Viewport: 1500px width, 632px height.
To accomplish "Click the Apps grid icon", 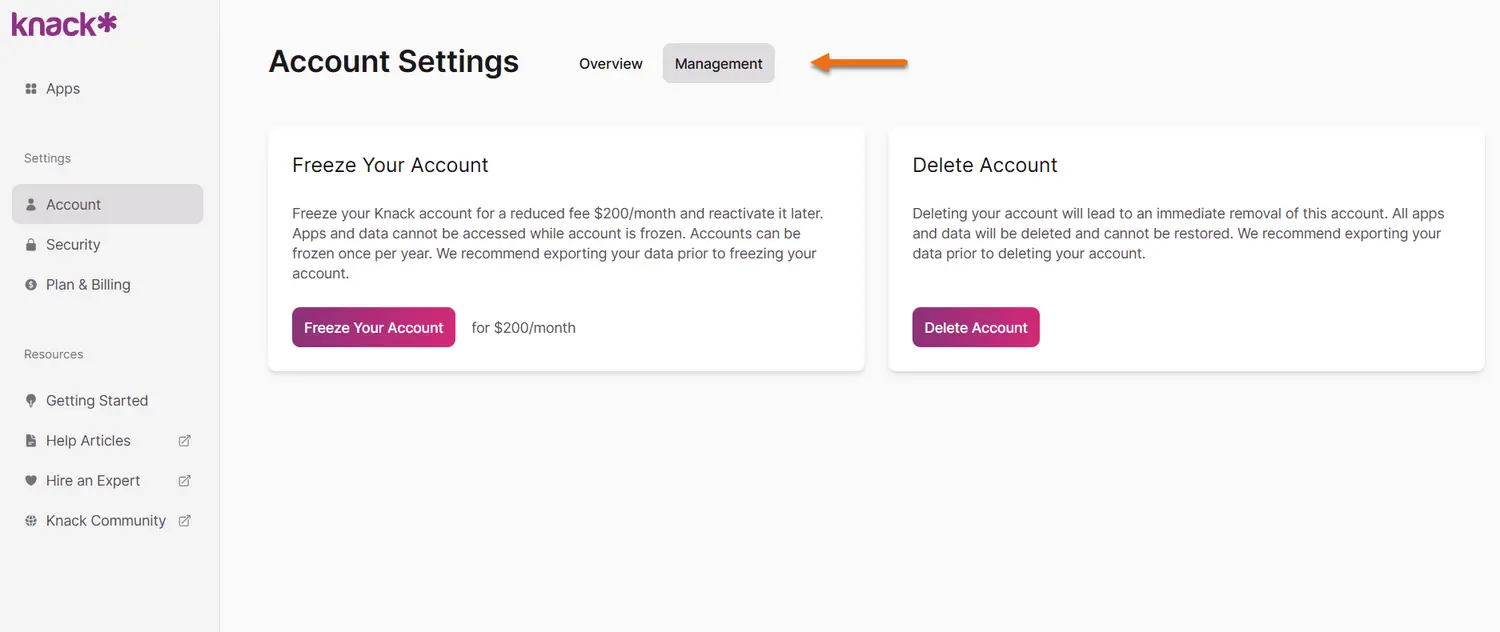I will click(x=31, y=89).
